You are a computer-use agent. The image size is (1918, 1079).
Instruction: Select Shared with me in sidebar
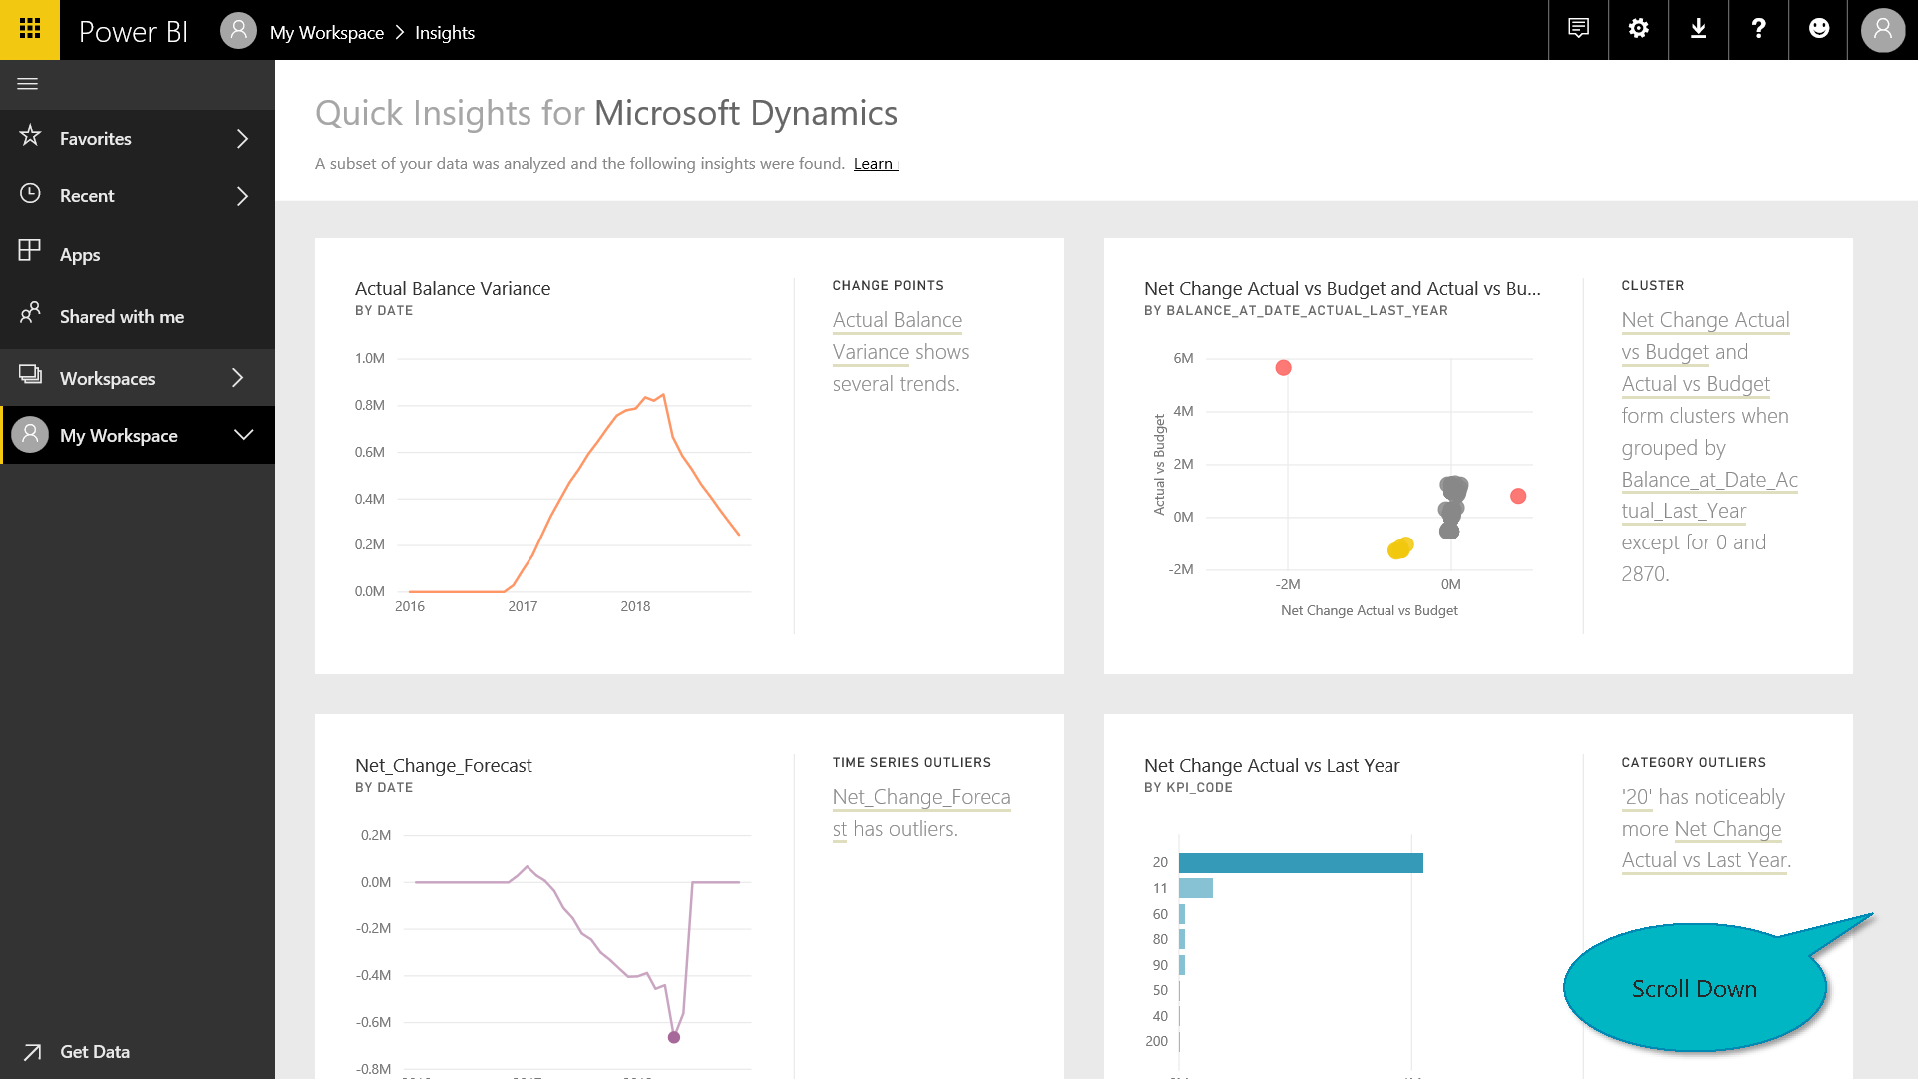[121, 316]
